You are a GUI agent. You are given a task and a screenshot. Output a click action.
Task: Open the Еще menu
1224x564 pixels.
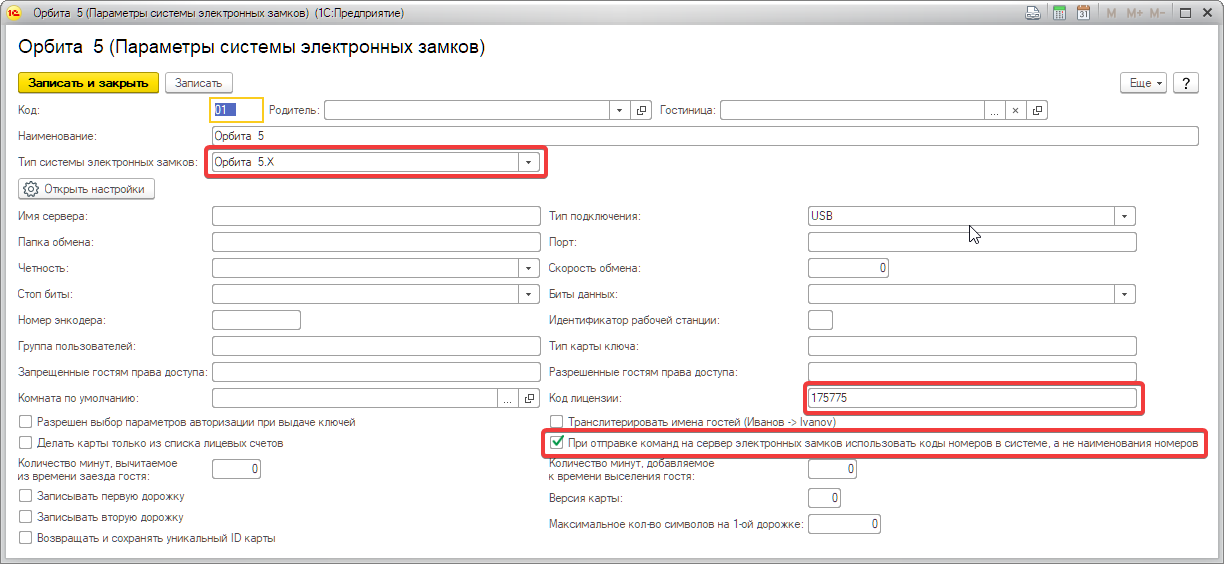pyautogui.click(x=1146, y=83)
